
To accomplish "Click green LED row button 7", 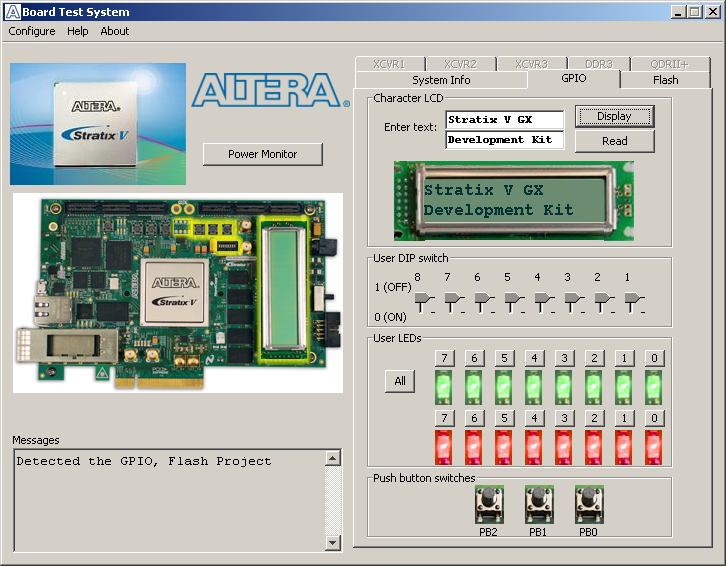I will 444,358.
